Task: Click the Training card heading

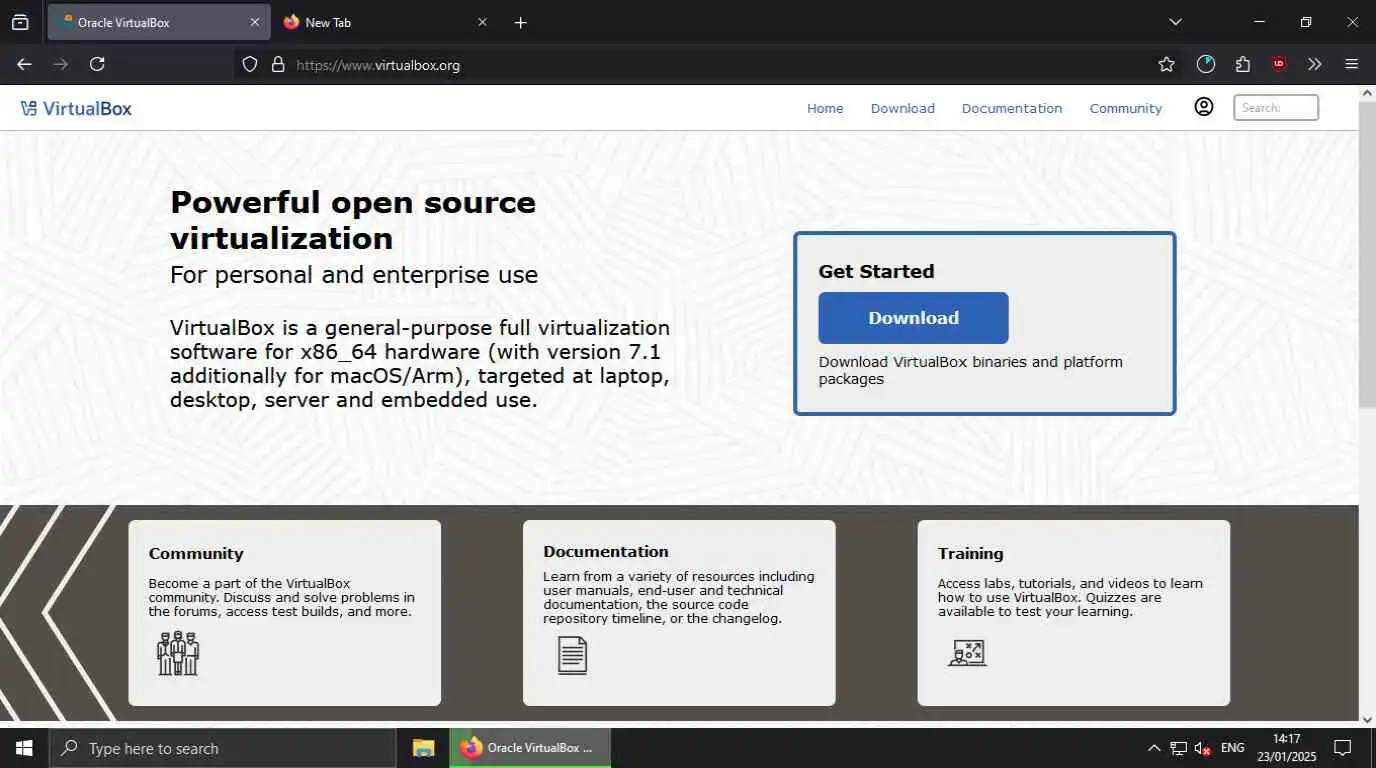Action: tap(970, 553)
